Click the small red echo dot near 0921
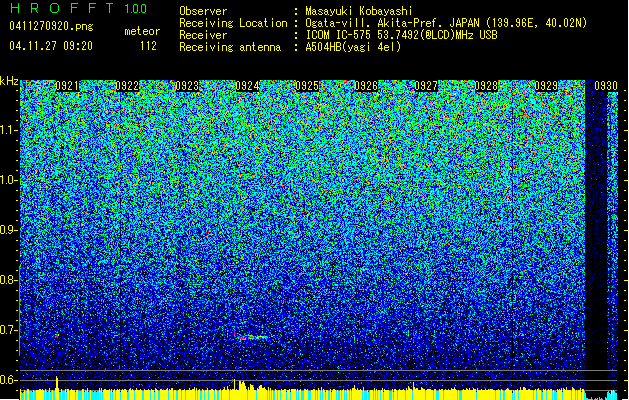 coord(57,335)
